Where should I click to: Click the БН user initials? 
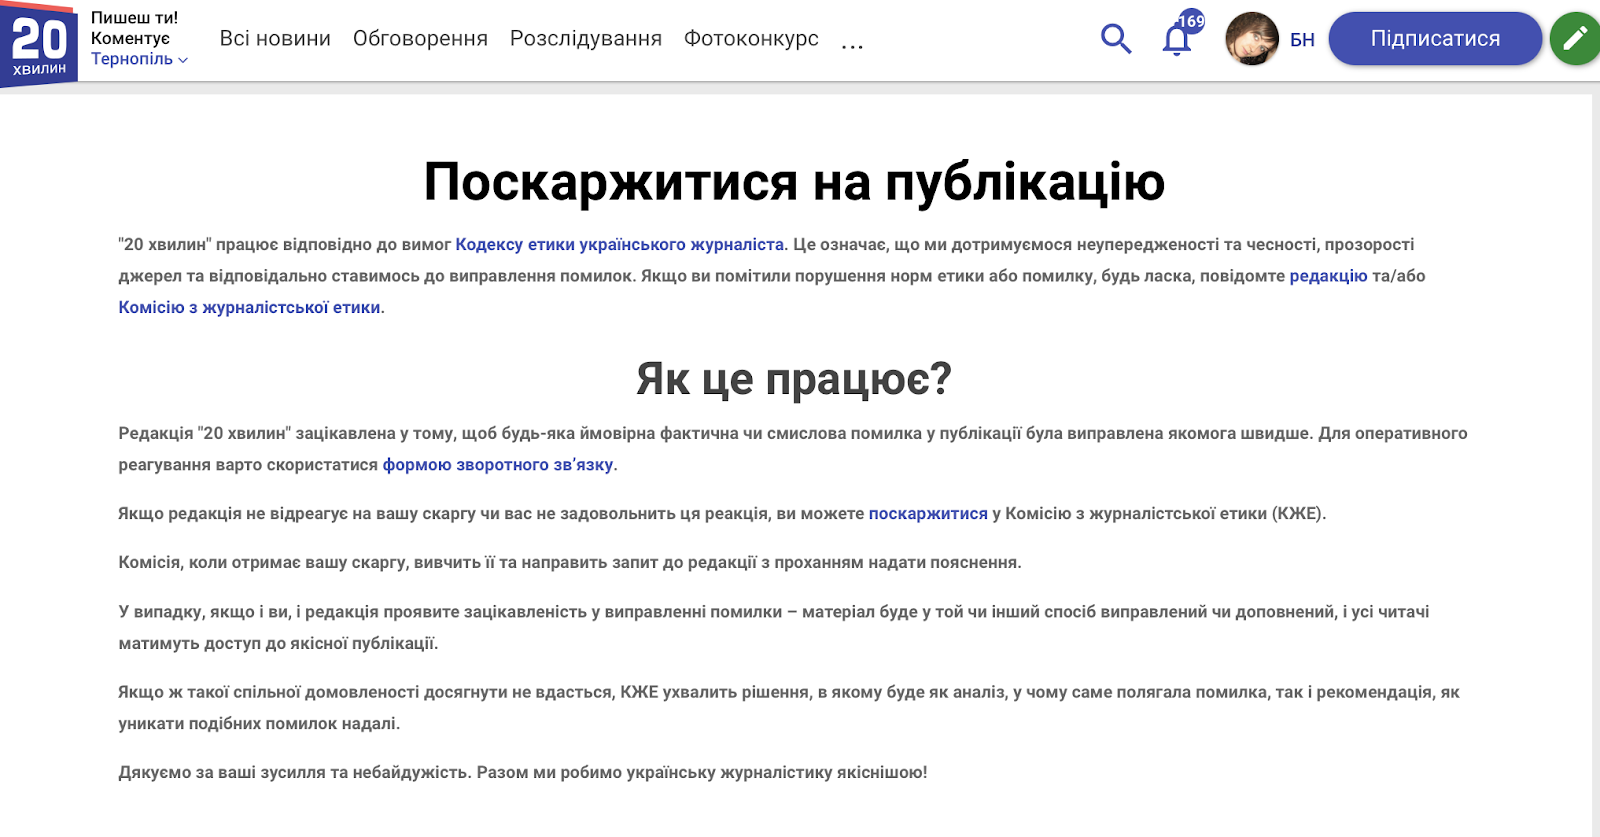(x=1302, y=40)
